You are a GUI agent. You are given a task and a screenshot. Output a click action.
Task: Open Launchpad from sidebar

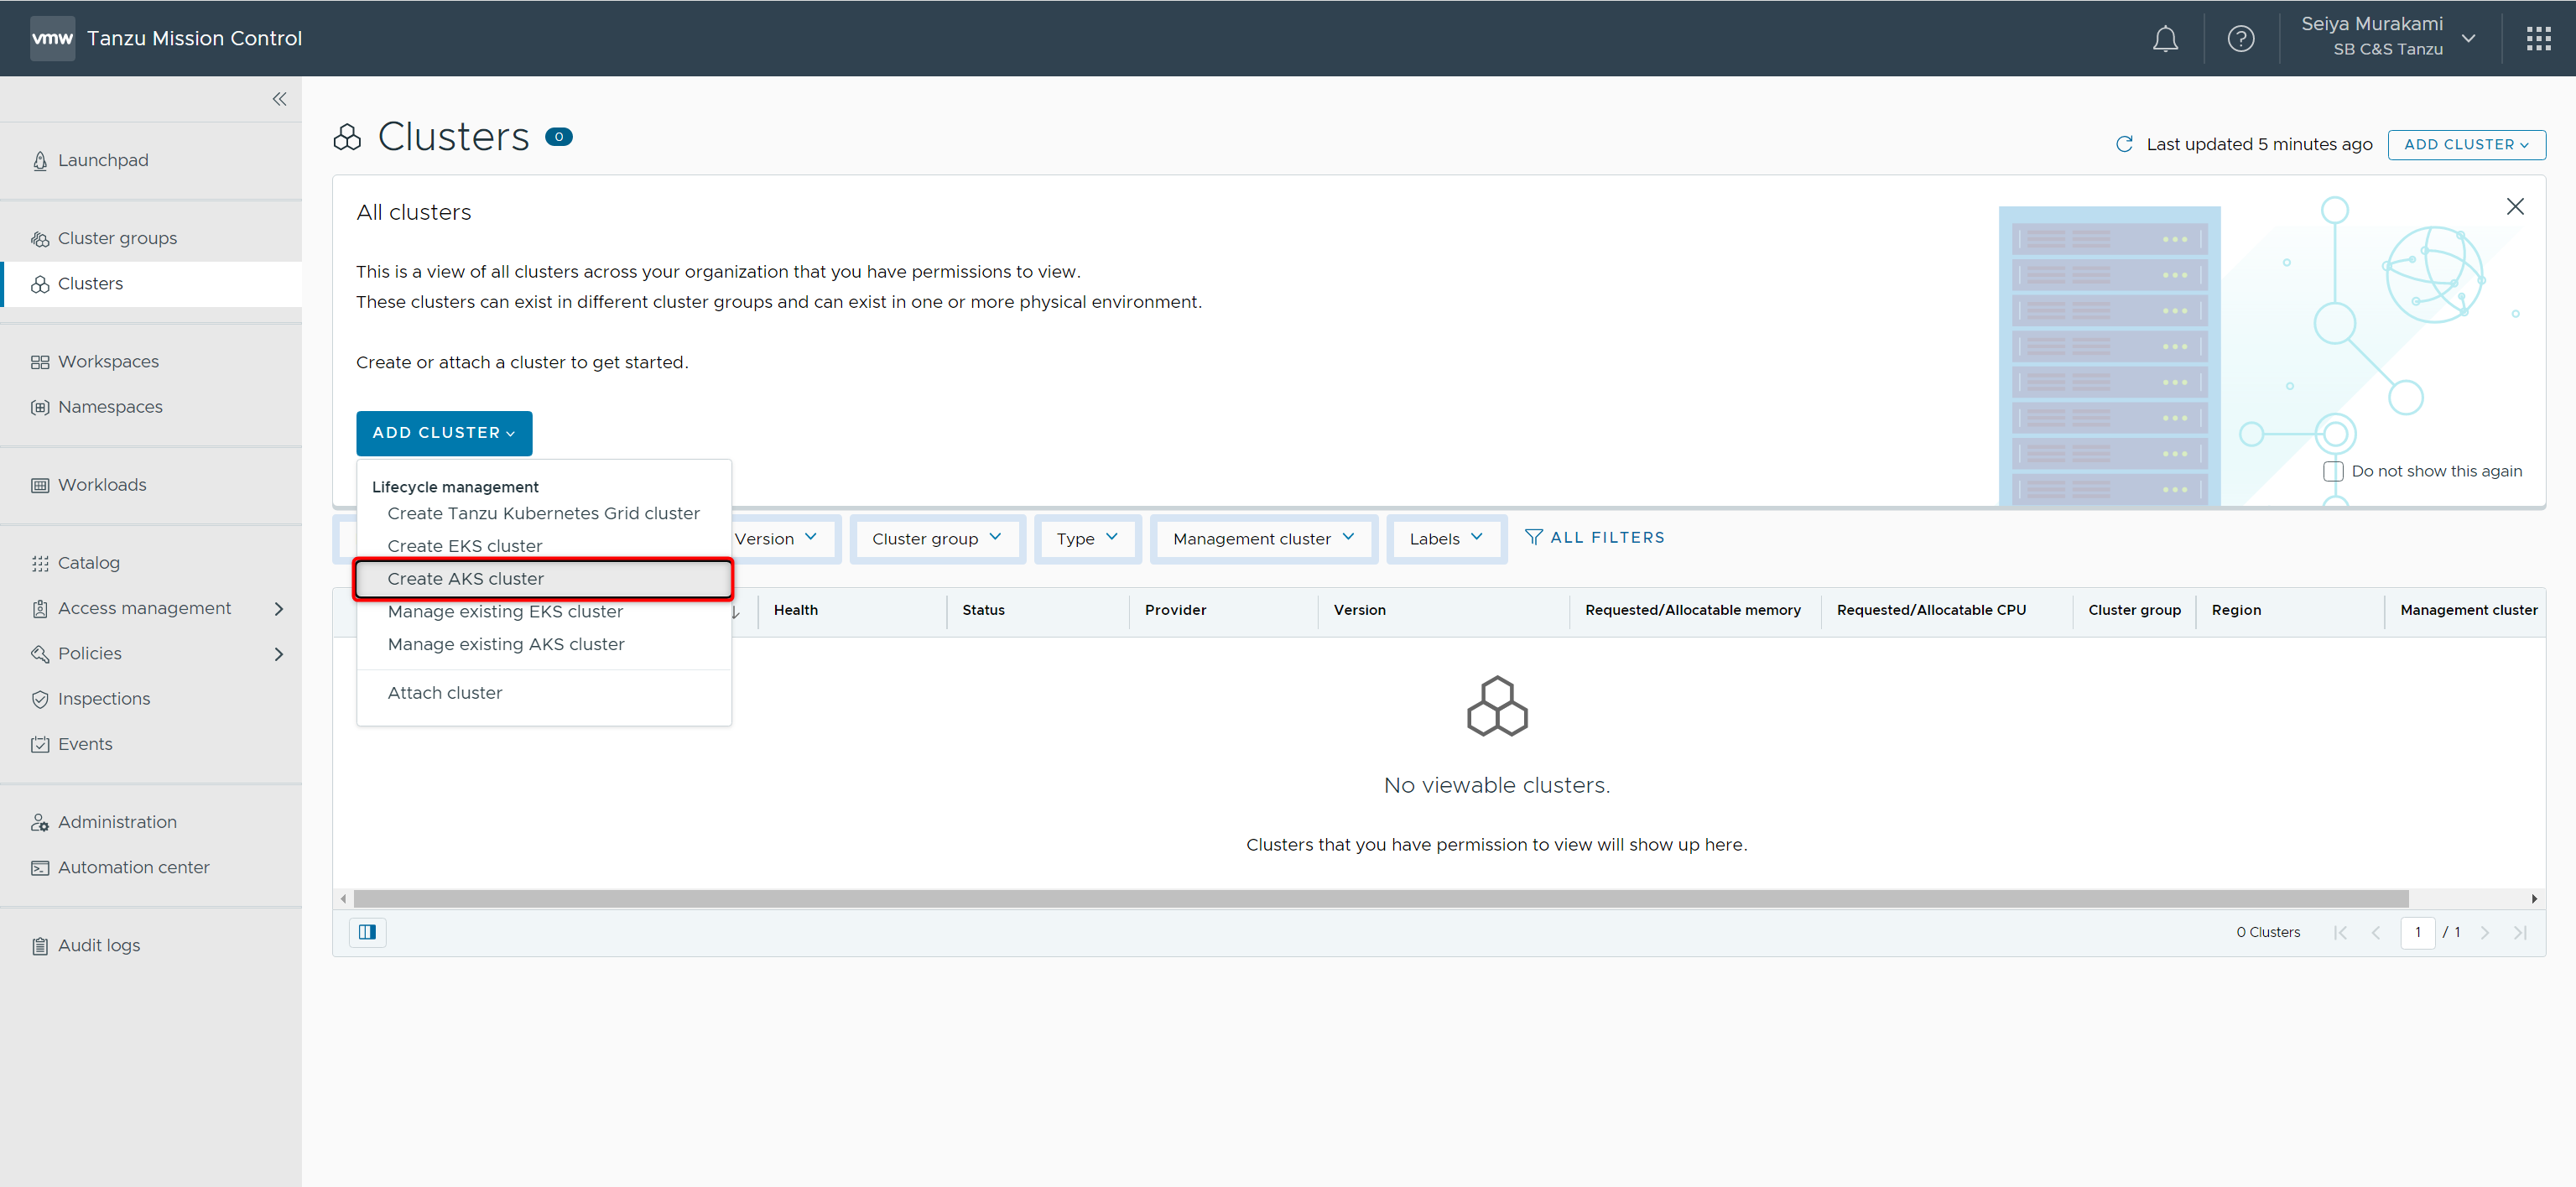click(103, 160)
